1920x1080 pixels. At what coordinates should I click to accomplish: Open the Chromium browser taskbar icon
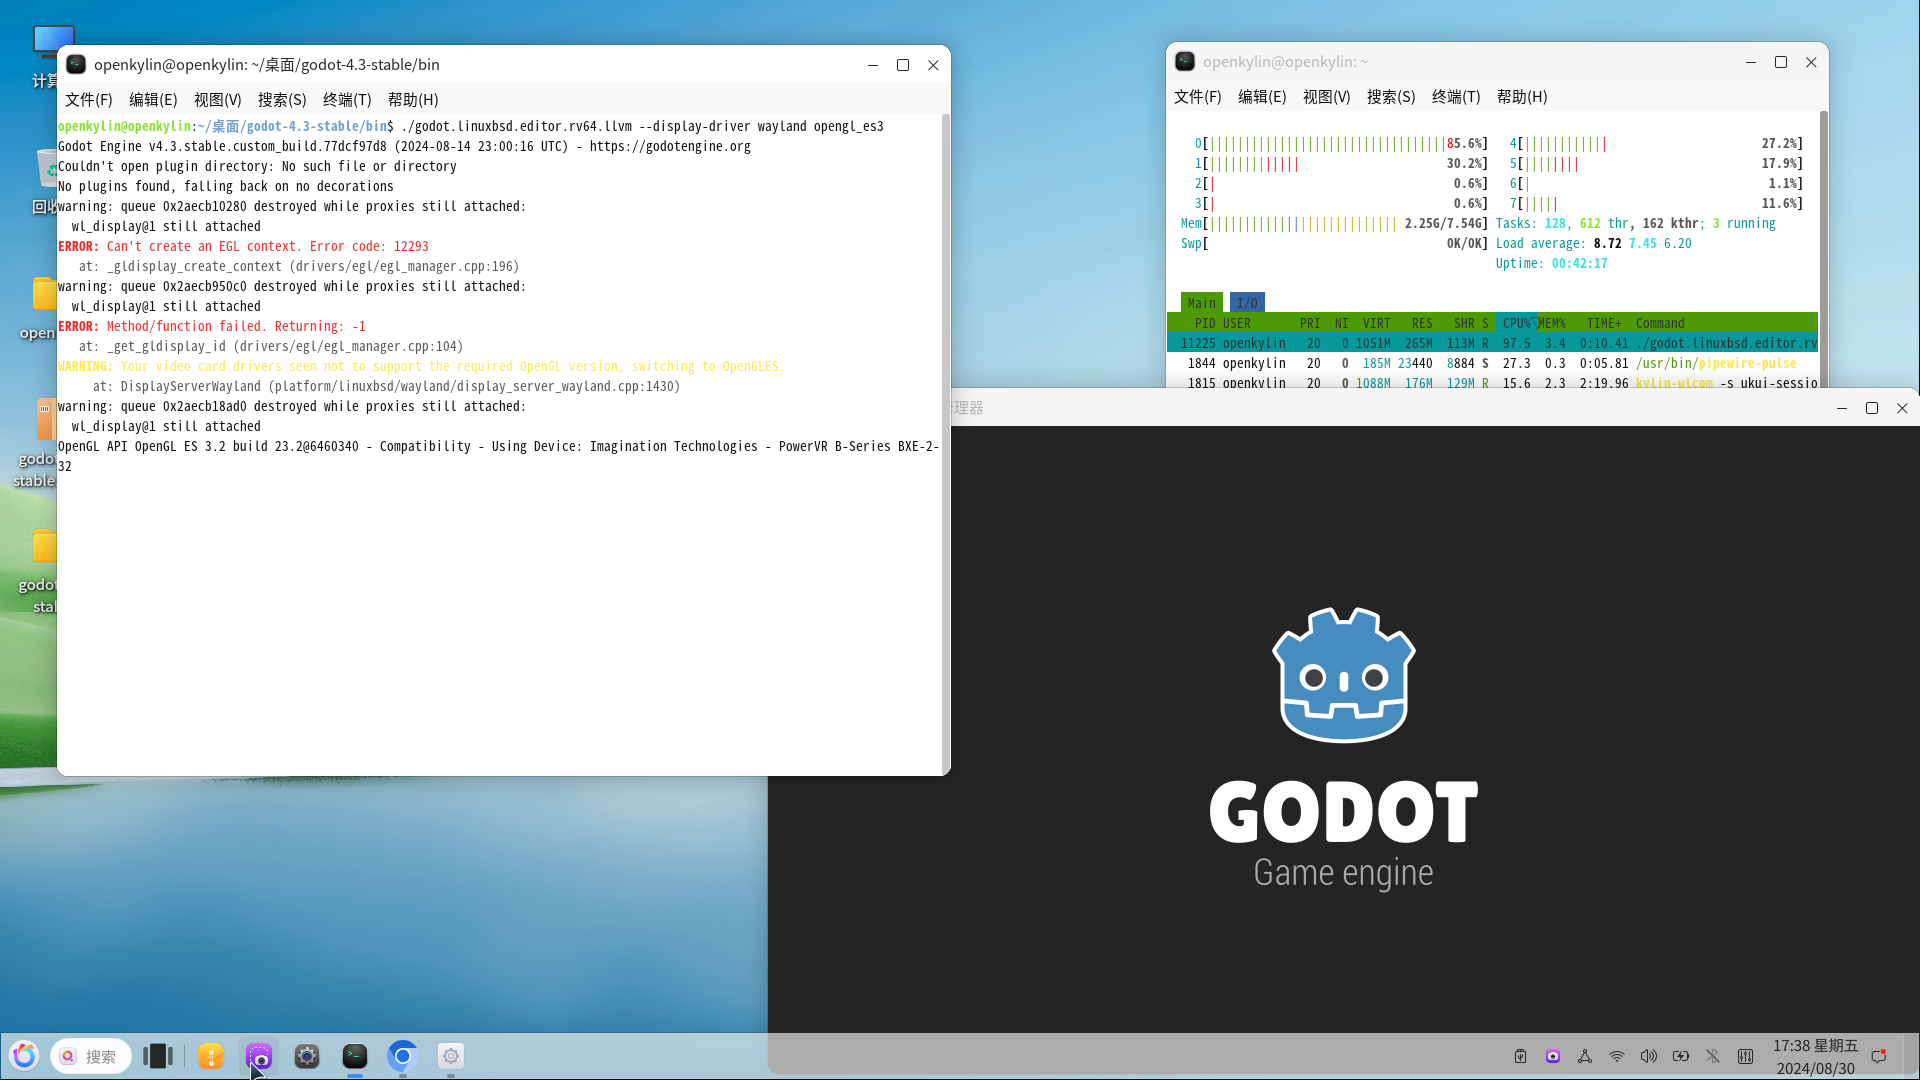(403, 1056)
